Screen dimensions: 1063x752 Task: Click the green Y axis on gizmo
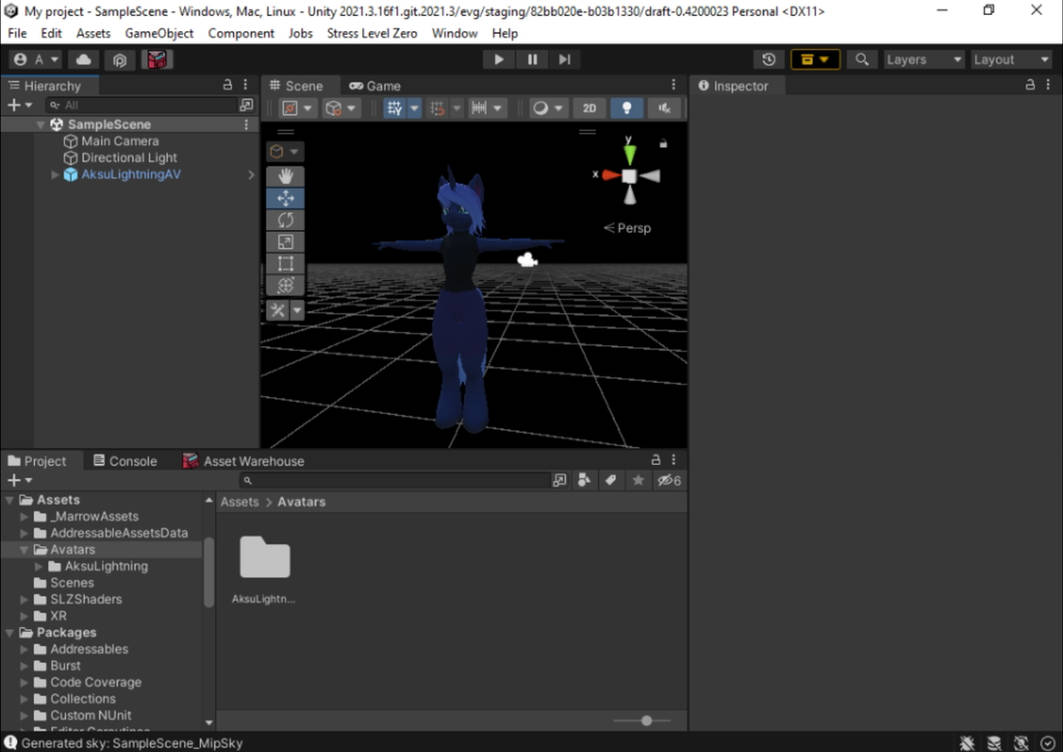click(x=630, y=153)
